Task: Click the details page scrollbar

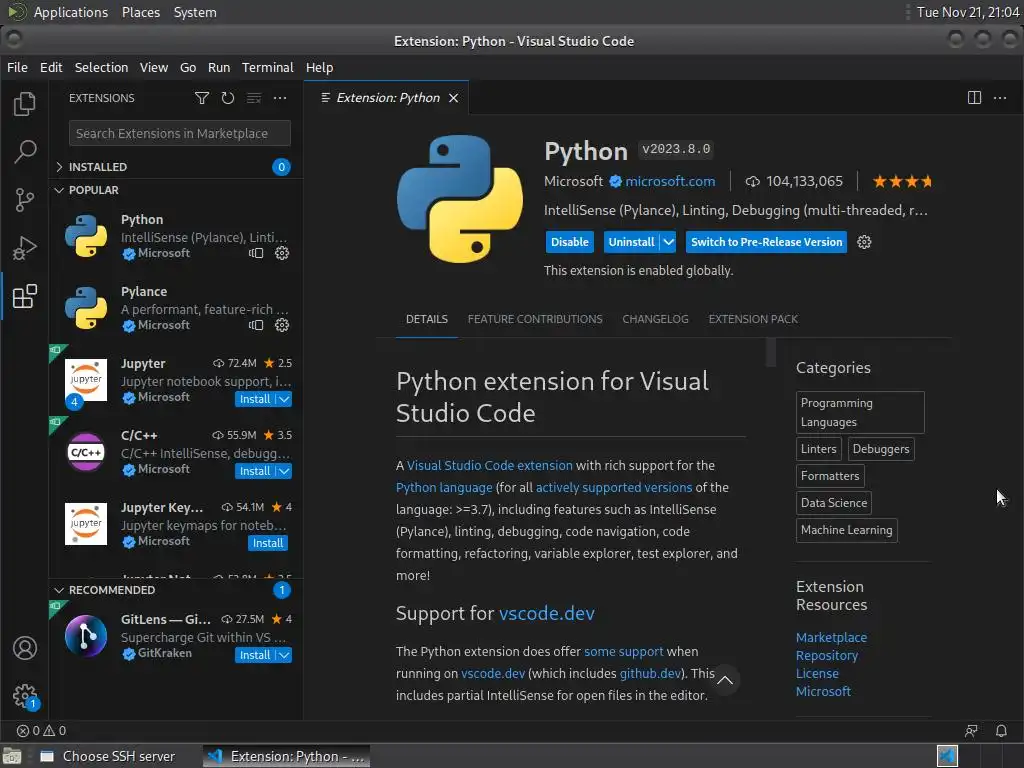Action: [771, 353]
